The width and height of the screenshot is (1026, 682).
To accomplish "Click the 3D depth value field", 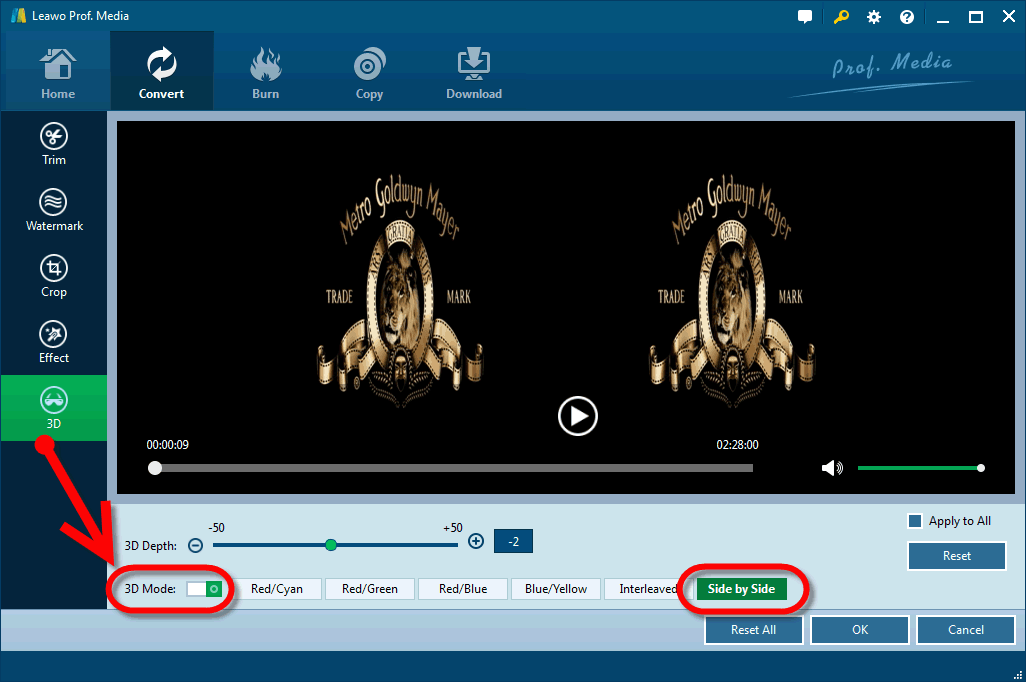I will 513,541.
